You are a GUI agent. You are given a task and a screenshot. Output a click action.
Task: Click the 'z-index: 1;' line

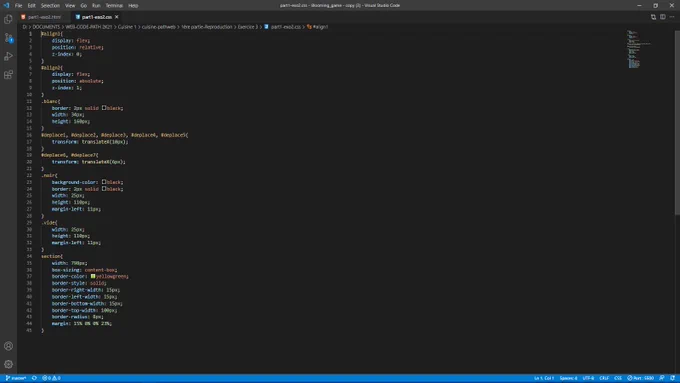click(67, 88)
